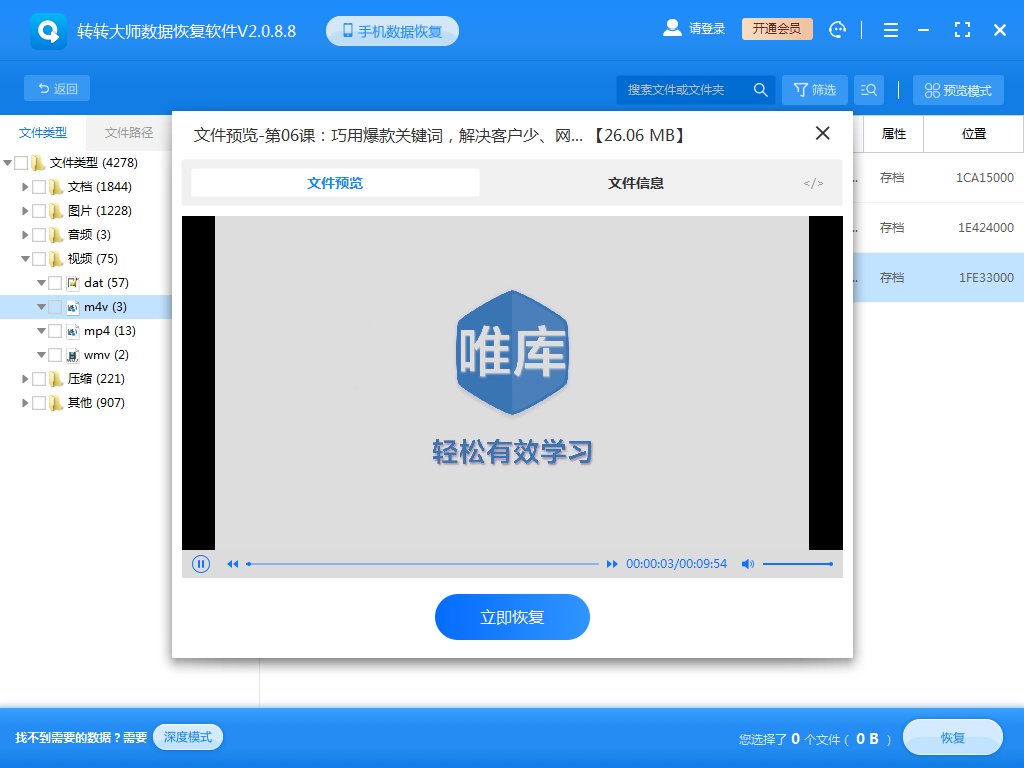
Task: Select the 文件信息 tab
Action: pos(635,183)
